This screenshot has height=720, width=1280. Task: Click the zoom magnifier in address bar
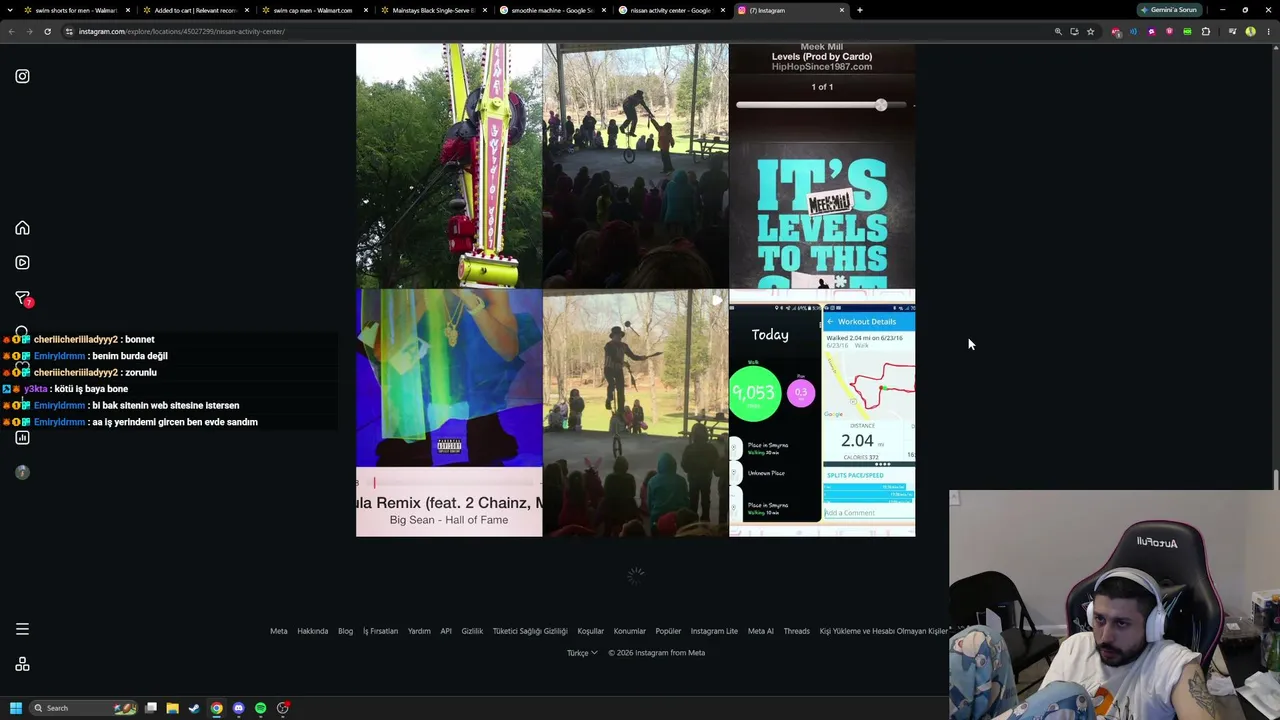[x=1058, y=31]
